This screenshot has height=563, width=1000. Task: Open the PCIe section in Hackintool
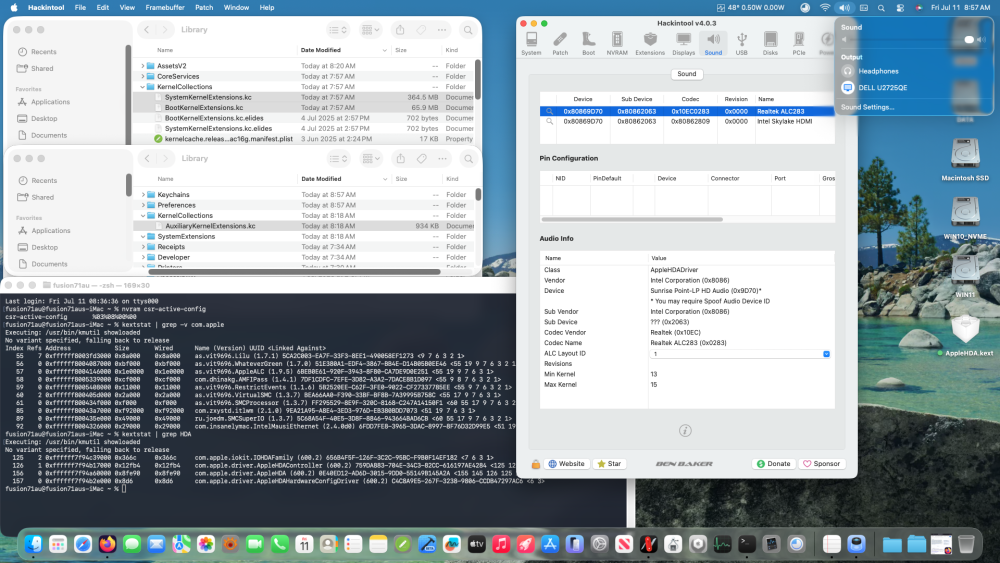[798, 43]
